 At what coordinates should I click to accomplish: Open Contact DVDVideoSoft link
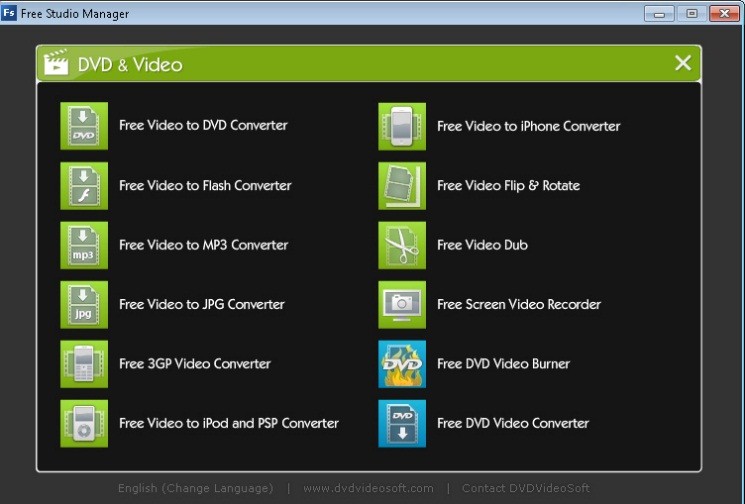coord(526,488)
